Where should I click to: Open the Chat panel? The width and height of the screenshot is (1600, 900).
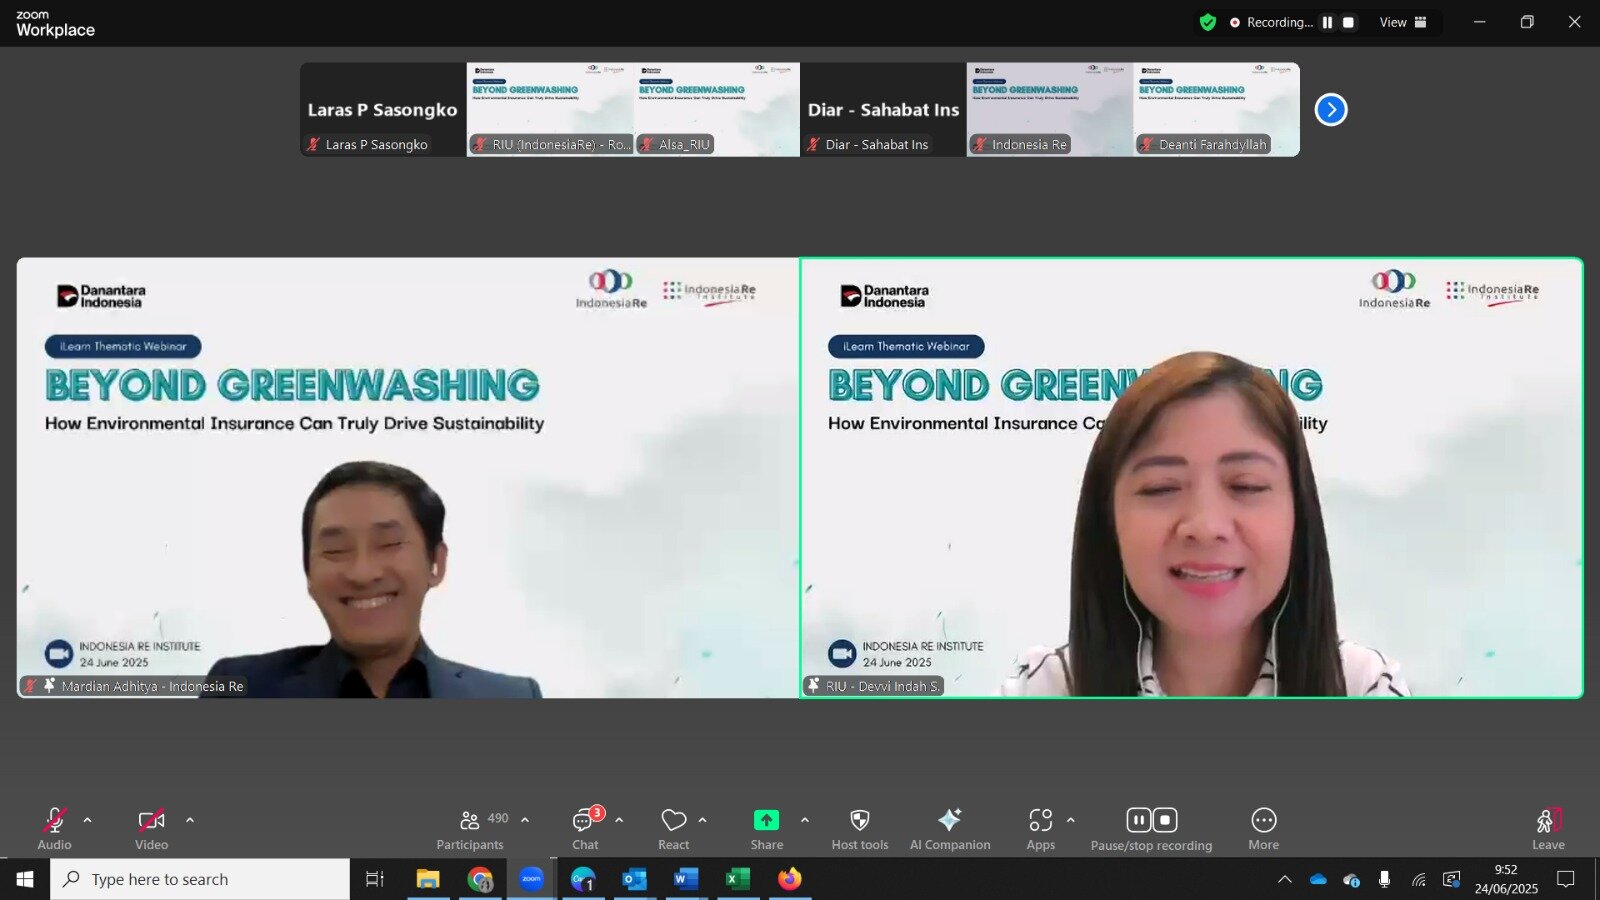coord(585,828)
